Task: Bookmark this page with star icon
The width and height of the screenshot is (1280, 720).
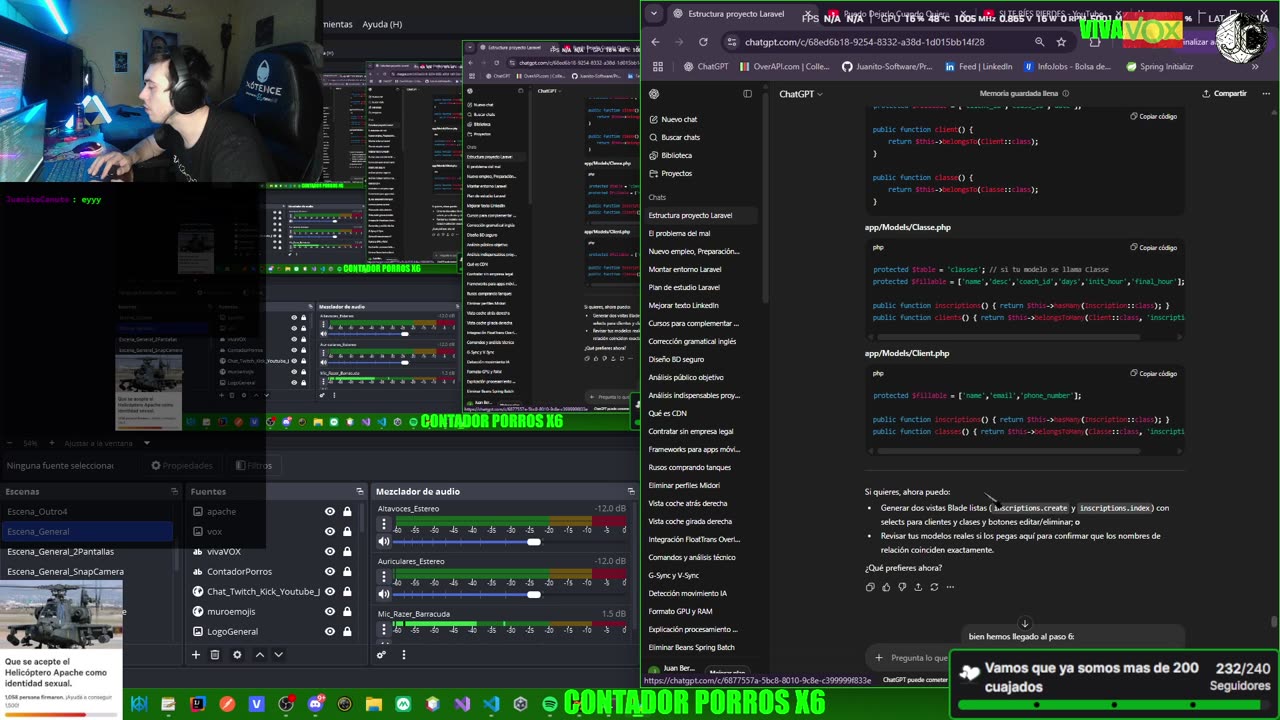Action: 1061,42
